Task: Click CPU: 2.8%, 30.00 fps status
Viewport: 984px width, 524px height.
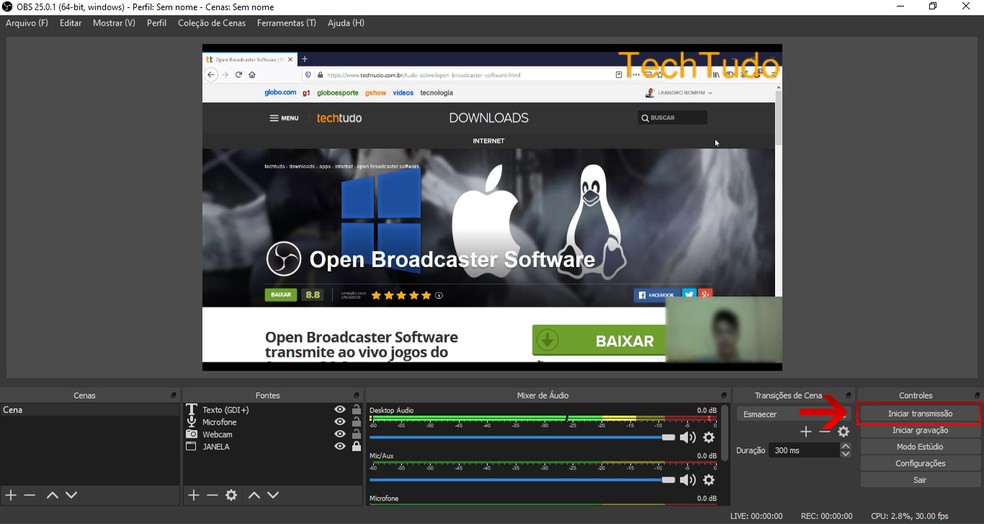Action: [909, 516]
